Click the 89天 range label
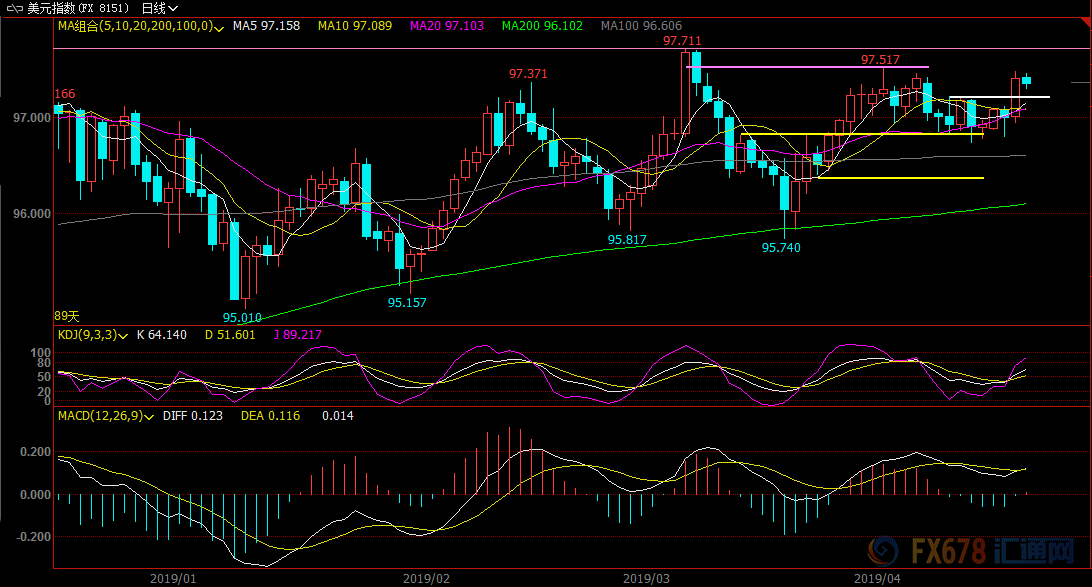The width and height of the screenshot is (1092, 587). point(67,316)
